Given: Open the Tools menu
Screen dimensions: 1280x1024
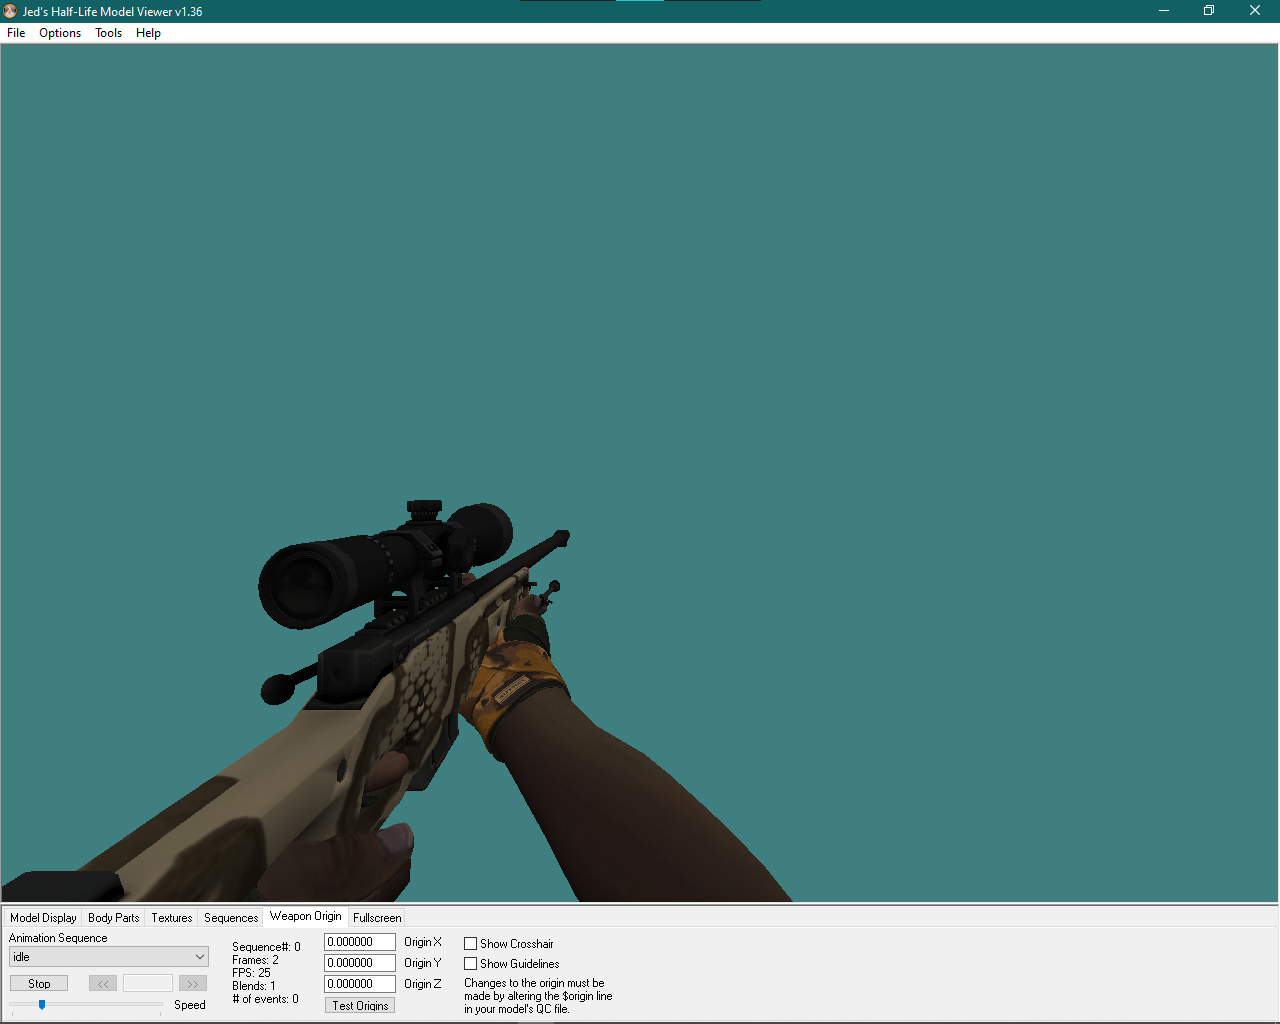Looking at the screenshot, I should pos(108,33).
